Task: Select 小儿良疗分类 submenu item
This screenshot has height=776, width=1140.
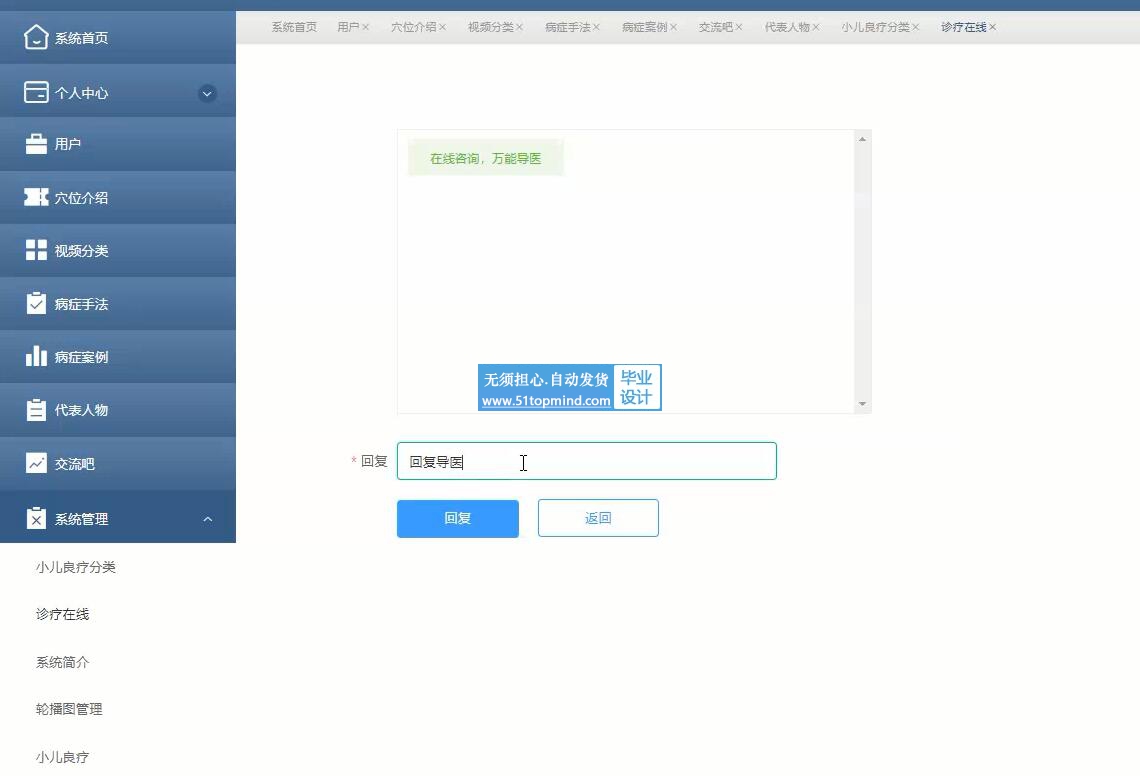Action: pyautogui.click(x=76, y=567)
